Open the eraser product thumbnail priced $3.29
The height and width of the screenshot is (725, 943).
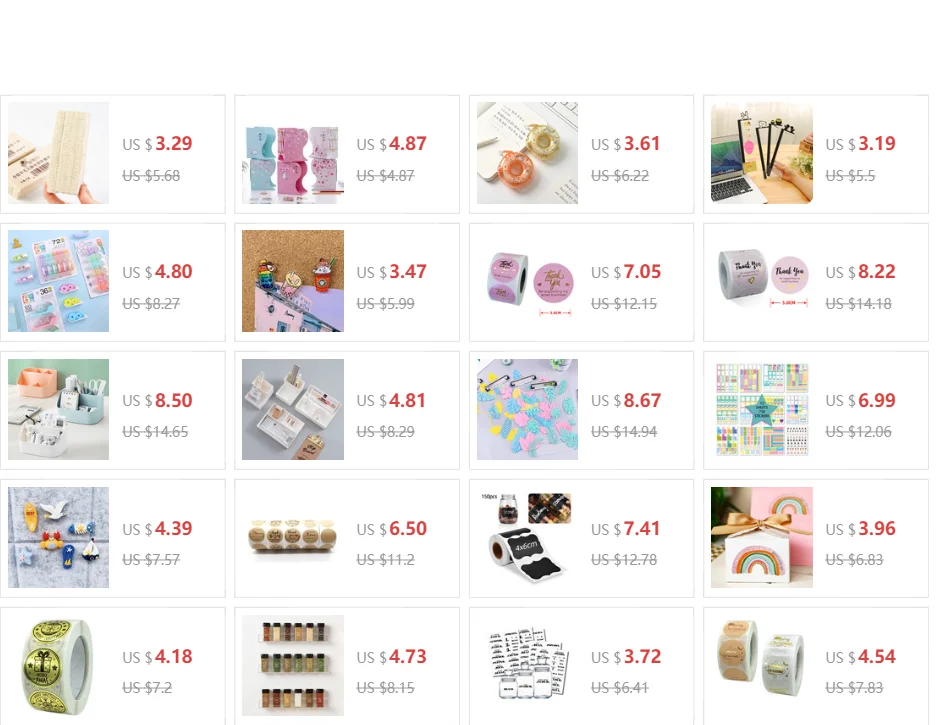58,153
